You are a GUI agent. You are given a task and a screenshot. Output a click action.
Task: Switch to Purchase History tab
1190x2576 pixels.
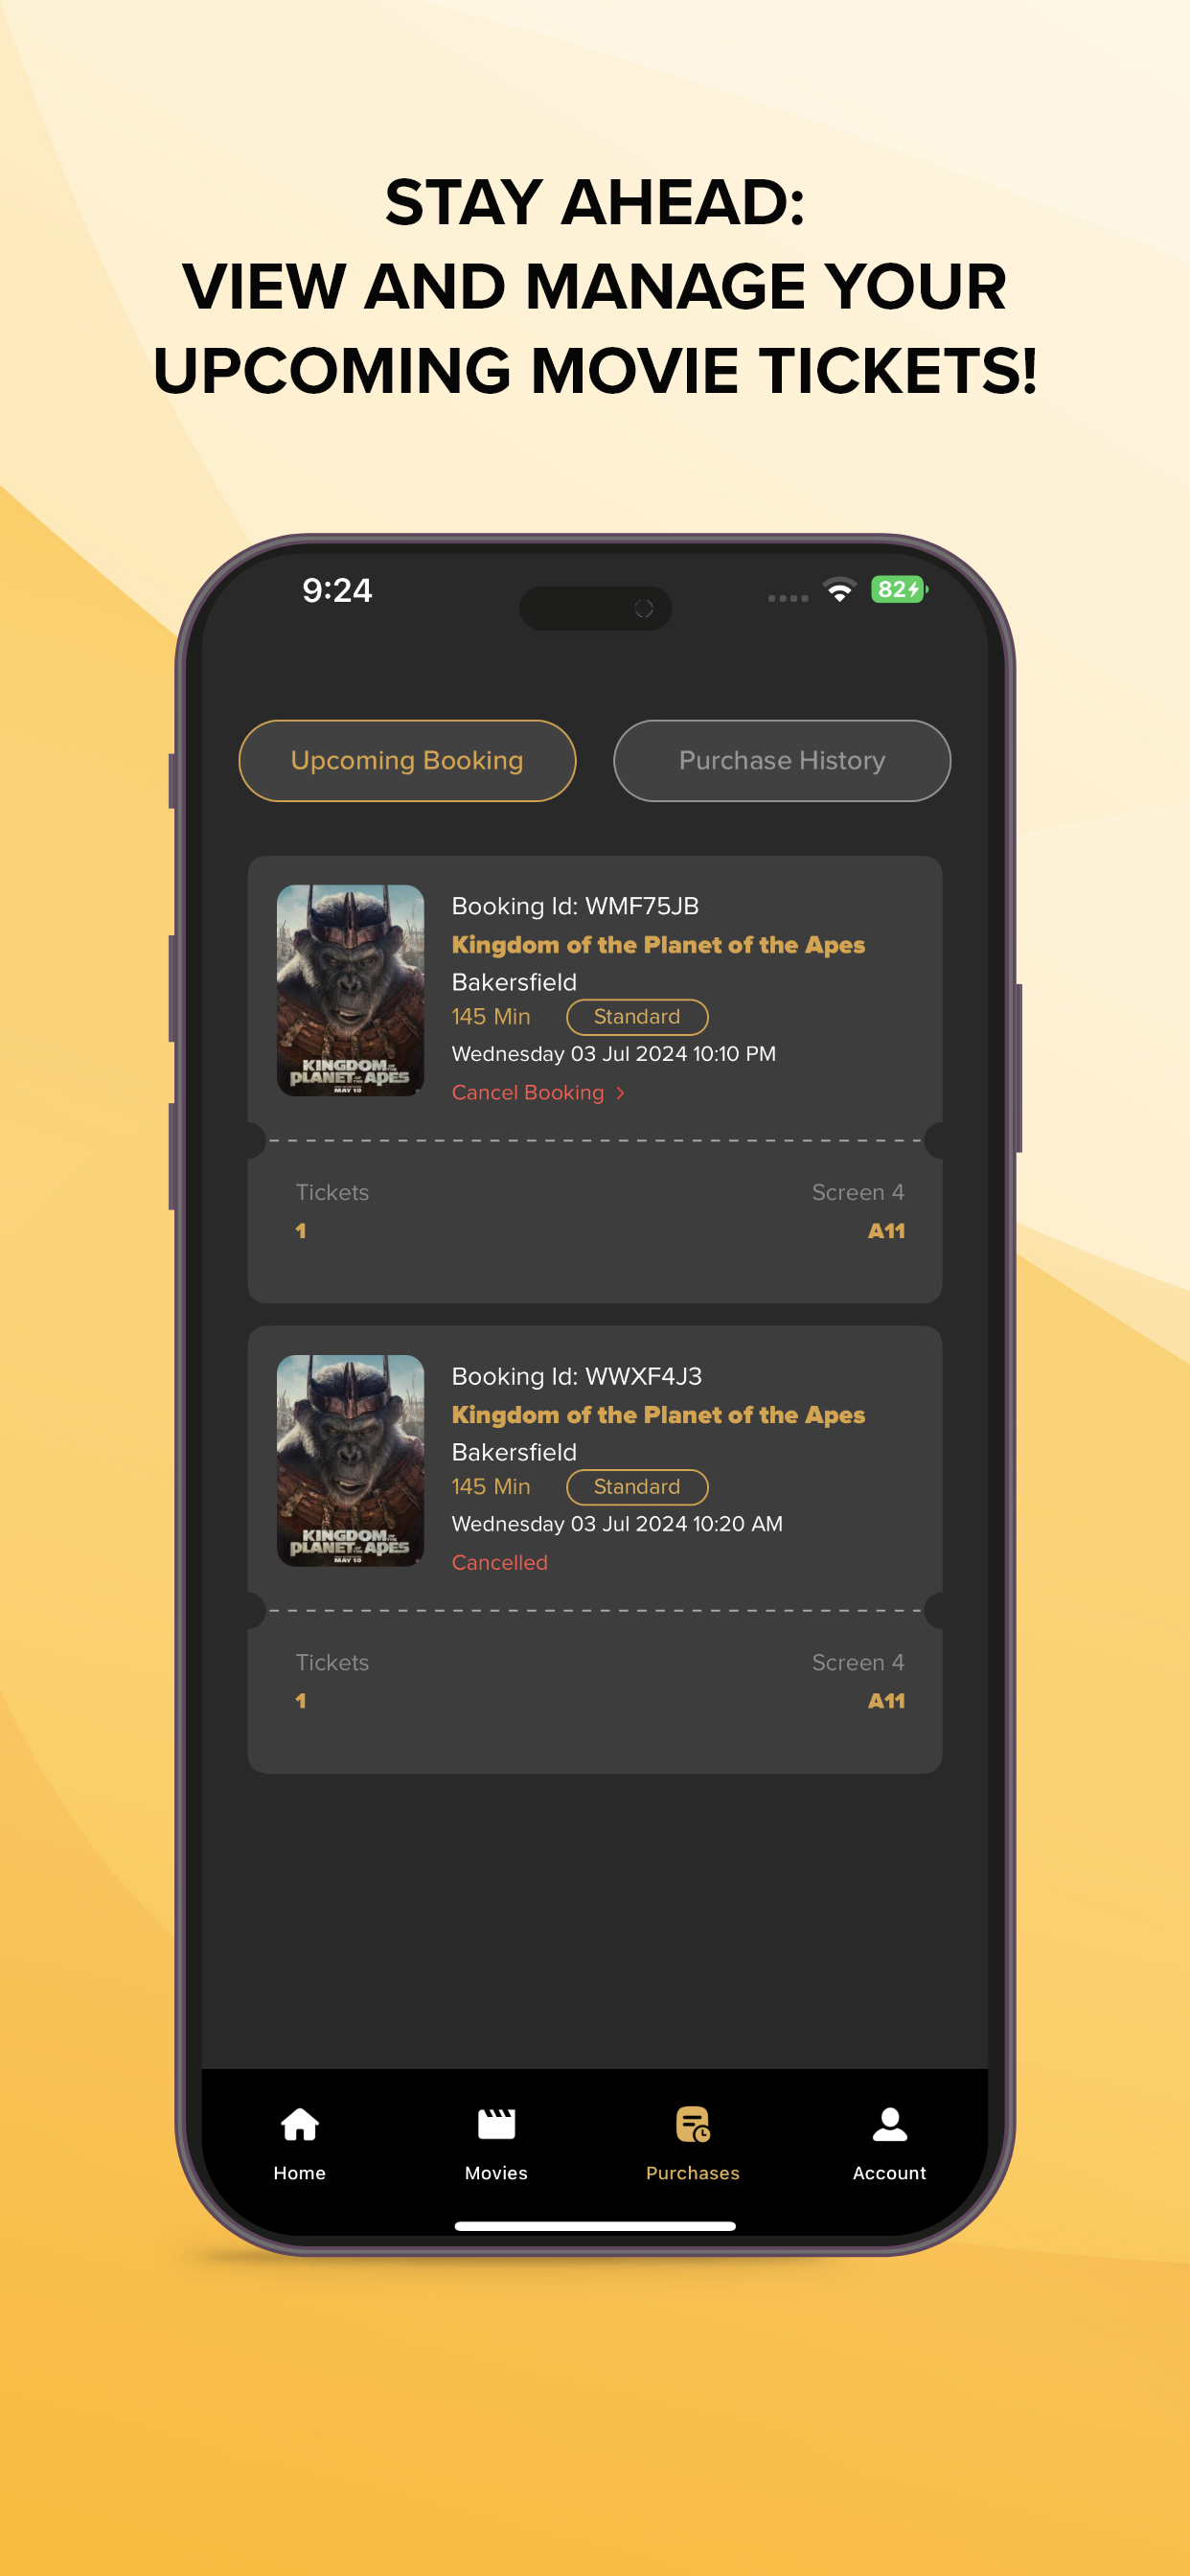click(x=781, y=760)
